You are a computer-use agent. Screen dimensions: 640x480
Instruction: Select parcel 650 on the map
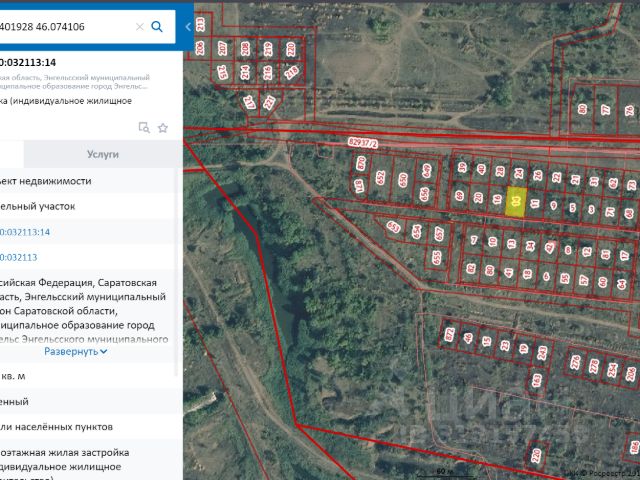[x=403, y=180]
